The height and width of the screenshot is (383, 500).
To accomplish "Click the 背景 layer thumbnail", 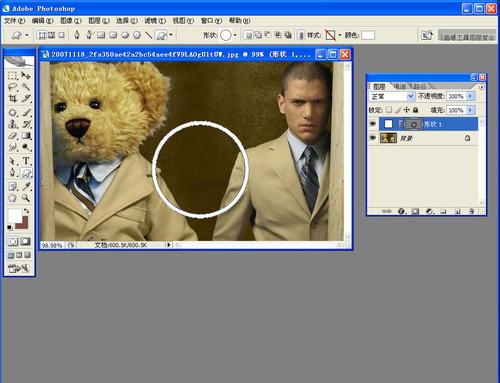I will (388, 138).
